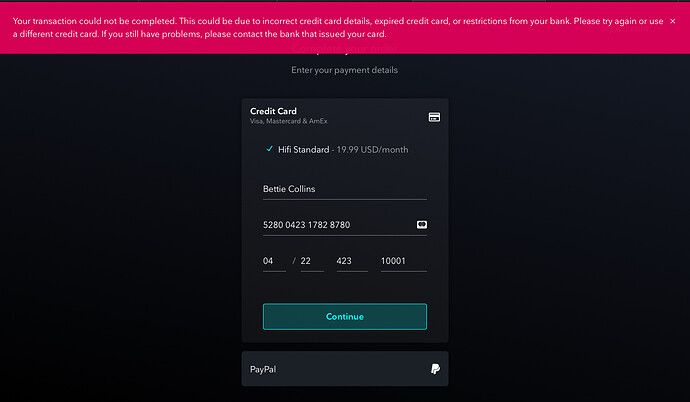
Task: Click the cardholder name field, Bettie Collins
Action: [344, 188]
